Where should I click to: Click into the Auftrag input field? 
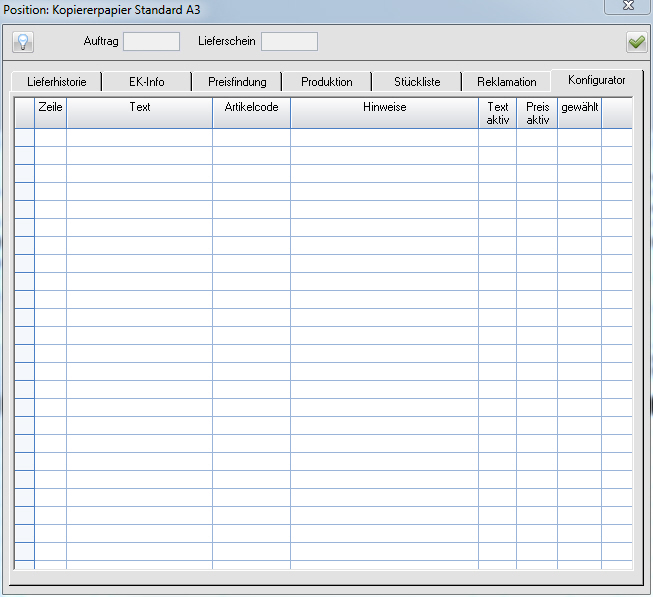[151, 42]
